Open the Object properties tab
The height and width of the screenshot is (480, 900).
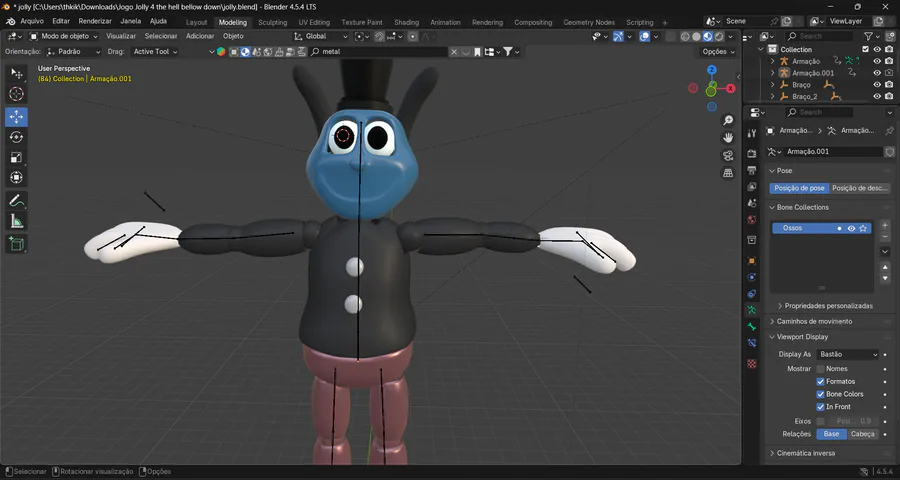click(752, 261)
